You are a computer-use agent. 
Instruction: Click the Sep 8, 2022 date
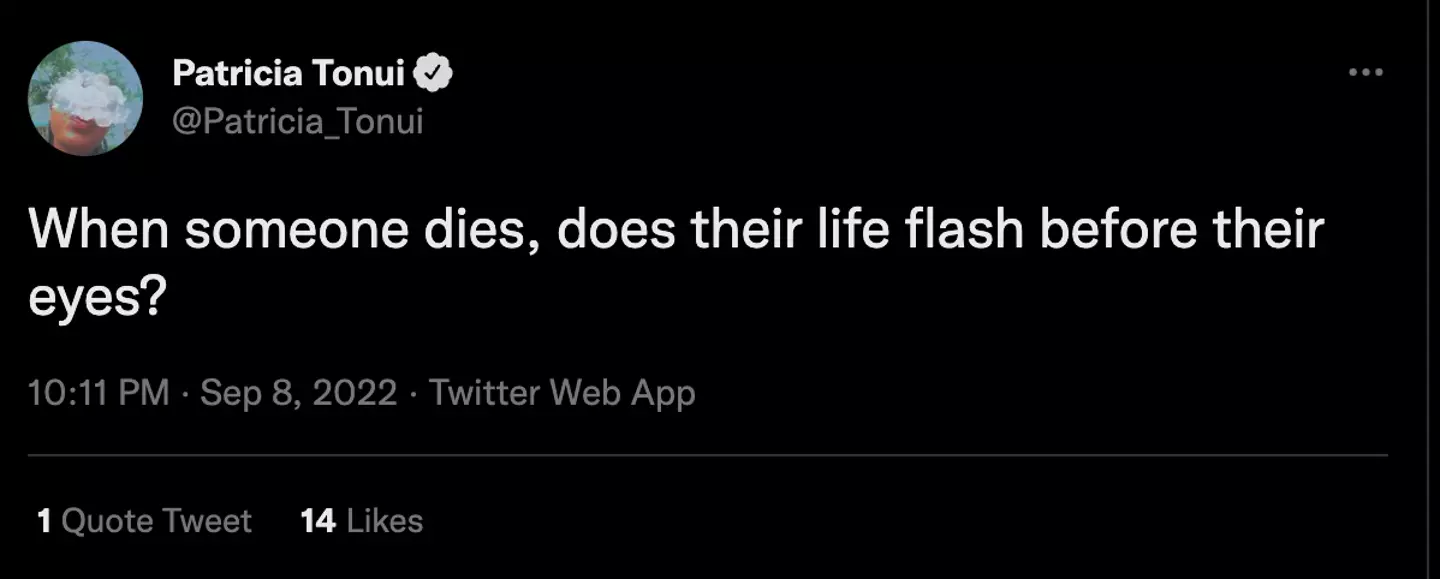(298, 393)
